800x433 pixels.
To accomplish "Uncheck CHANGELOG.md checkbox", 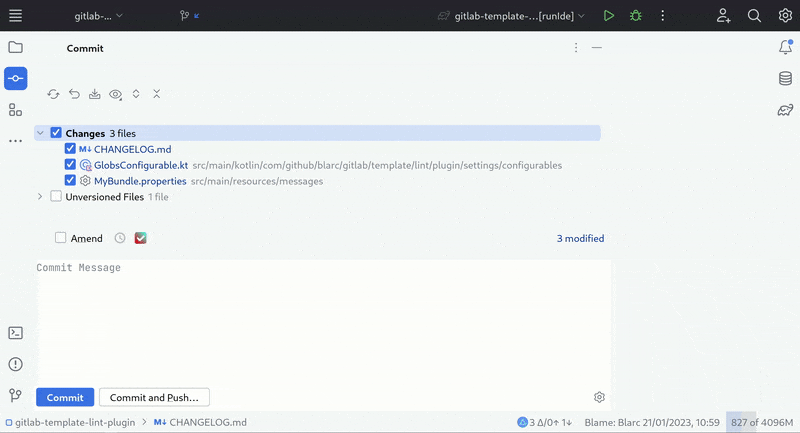I will (x=70, y=149).
